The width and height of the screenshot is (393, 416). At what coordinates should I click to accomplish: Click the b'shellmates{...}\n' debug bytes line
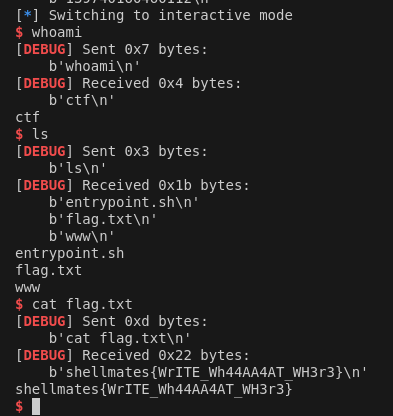click(208, 372)
